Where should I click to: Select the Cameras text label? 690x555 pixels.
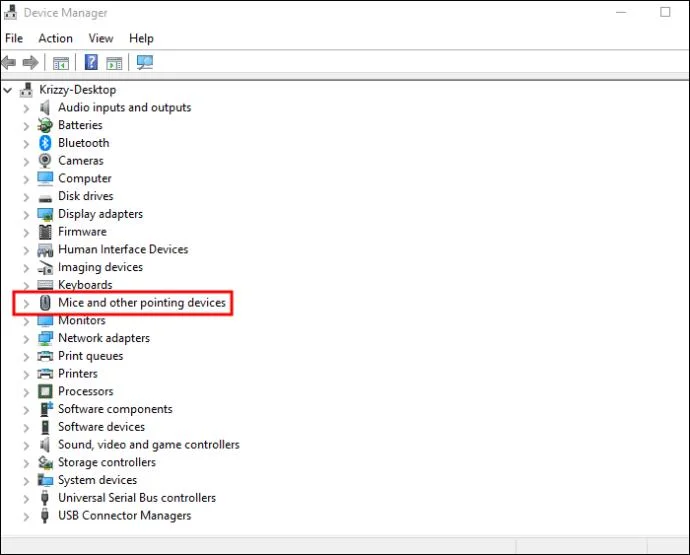coord(81,160)
